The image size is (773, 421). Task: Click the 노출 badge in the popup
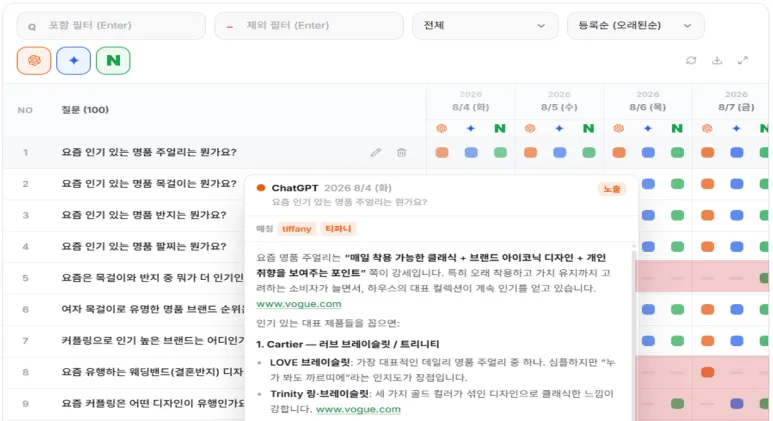click(612, 189)
